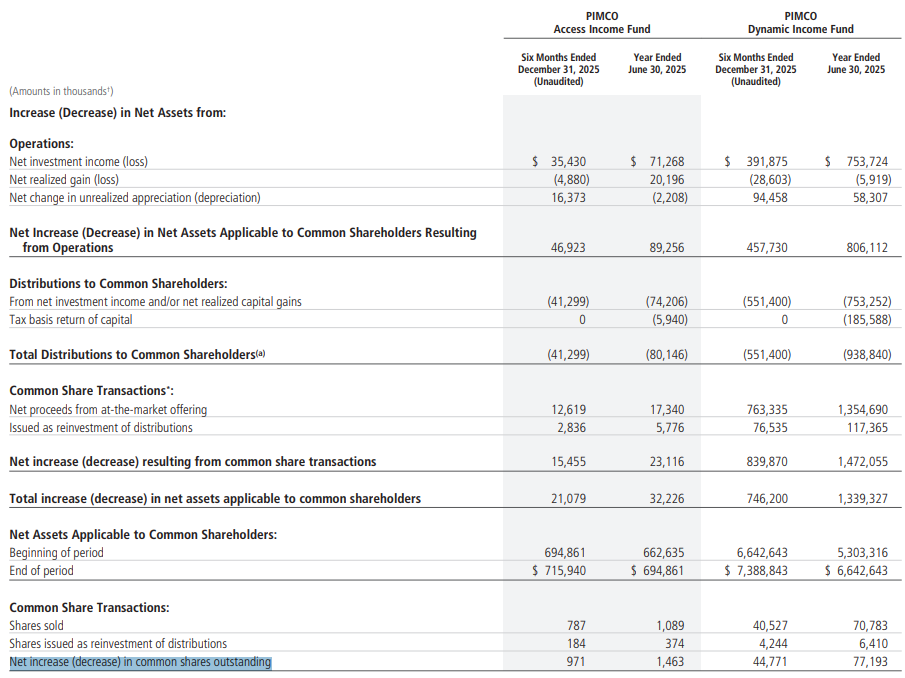The height and width of the screenshot is (678, 905).
Task: Click 'Shares issued as reinvestment of distributions' label
Action: (x=118, y=643)
